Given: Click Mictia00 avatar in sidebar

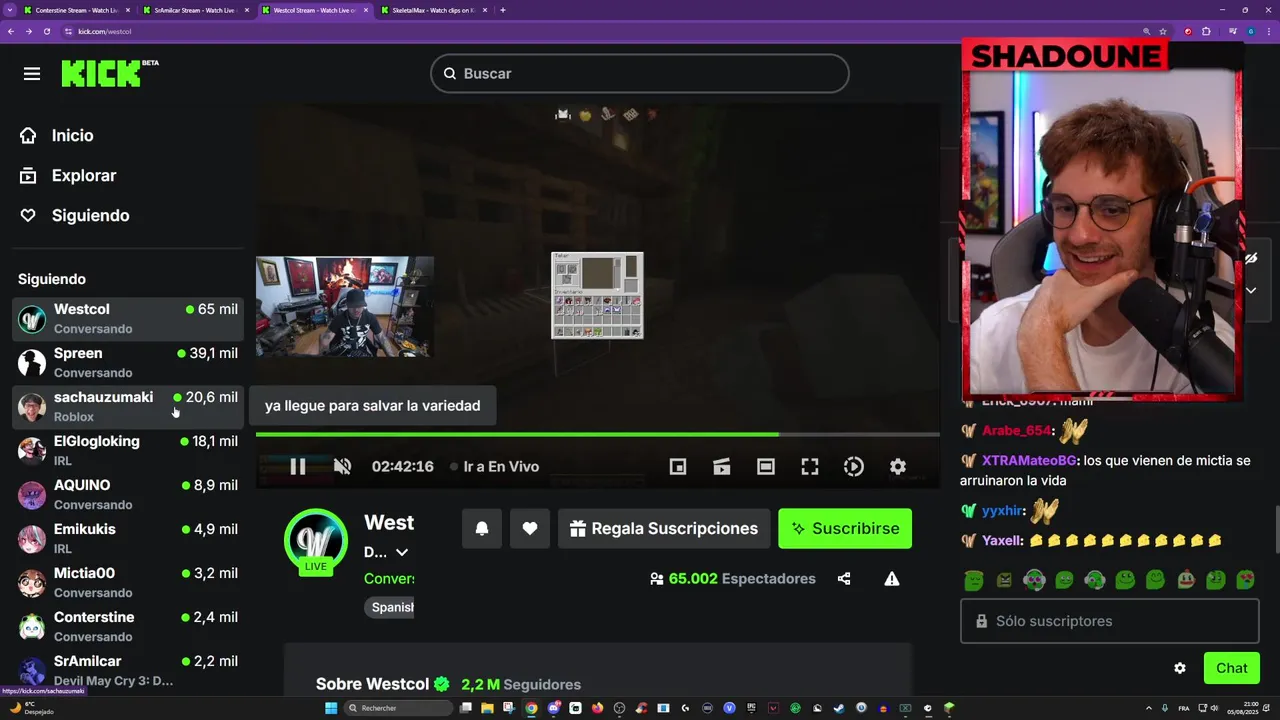Looking at the screenshot, I should click(32, 582).
